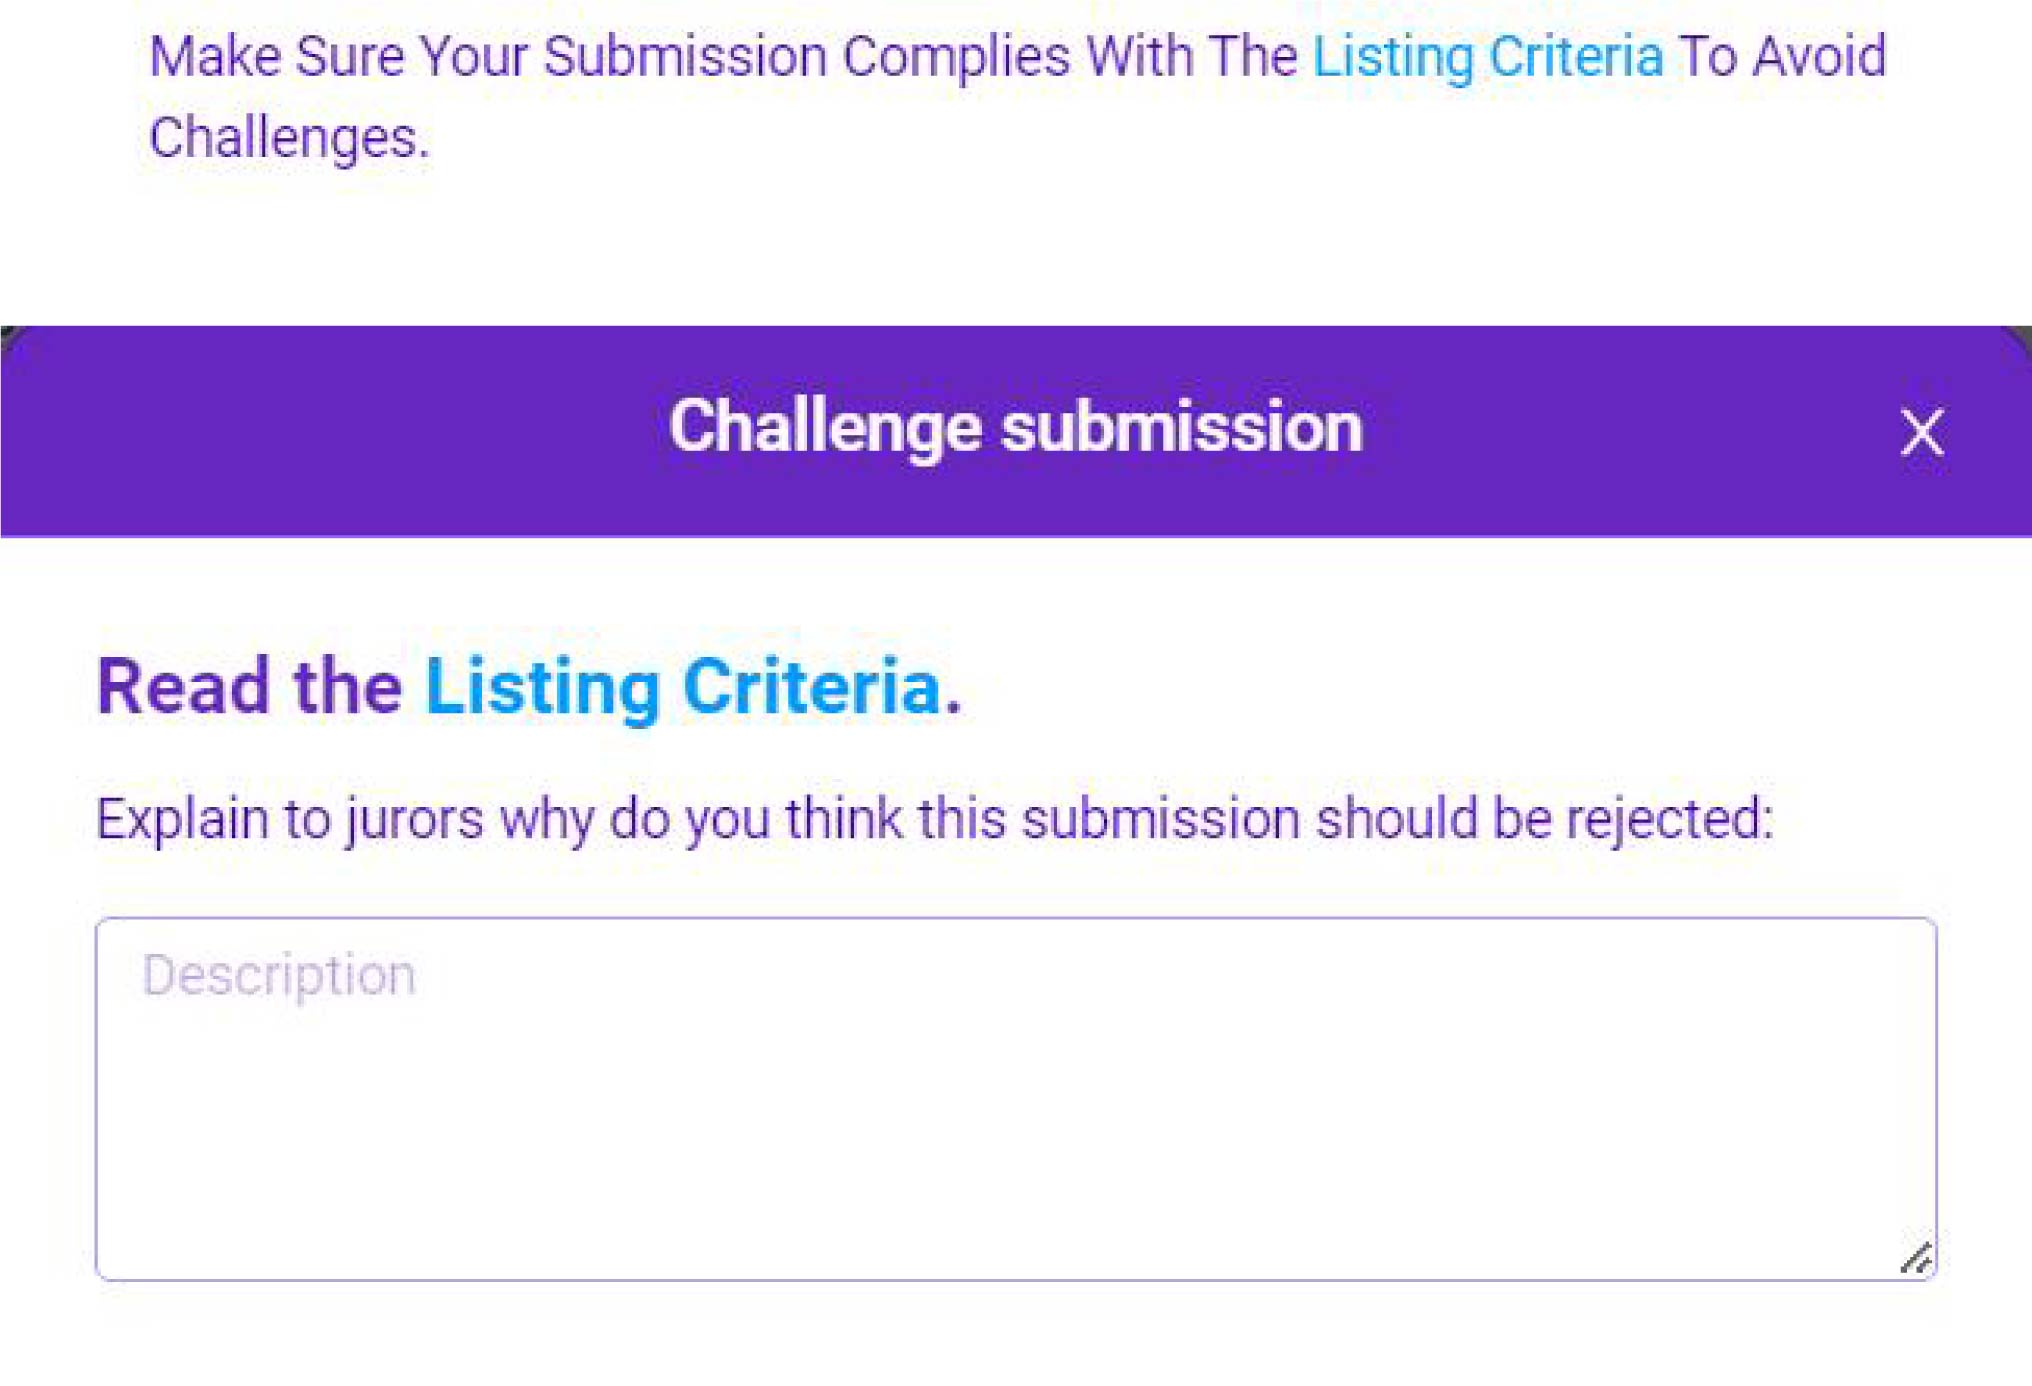Click the diagonal grip in the textarea corner
This screenshot has height=1386, width=2032.
1916,1258
